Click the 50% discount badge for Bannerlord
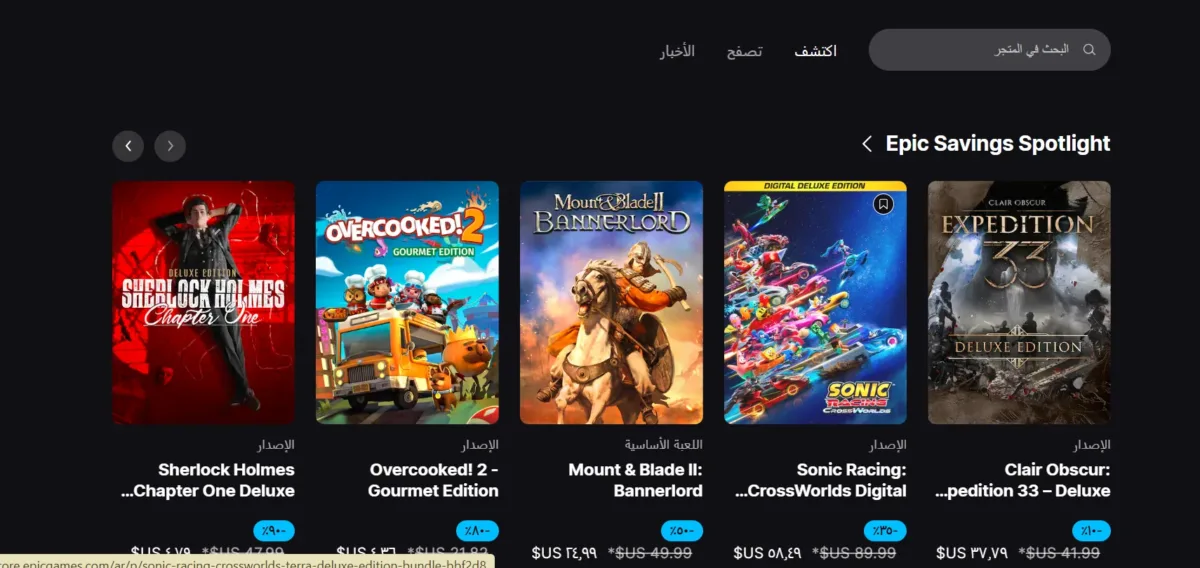Image resolution: width=1200 pixels, height=568 pixels. (682, 531)
